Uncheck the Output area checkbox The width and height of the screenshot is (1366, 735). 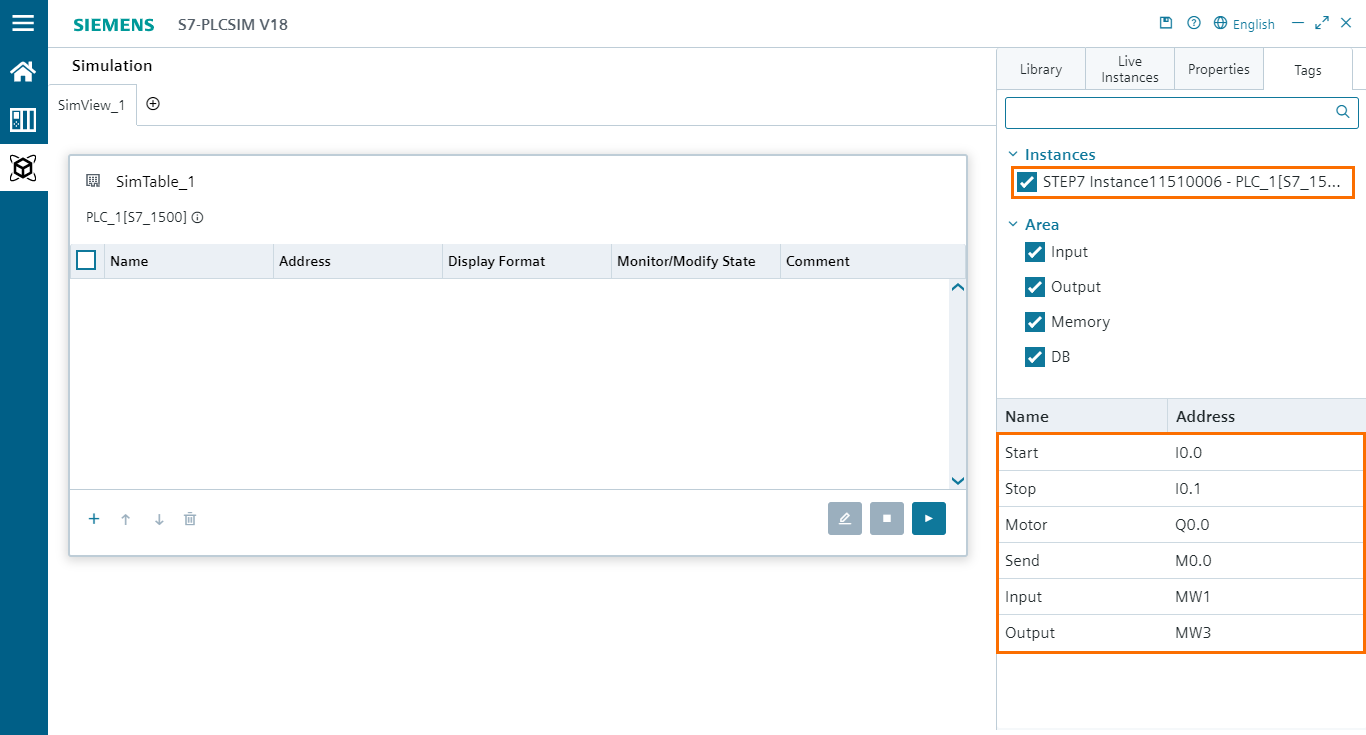[x=1035, y=287]
